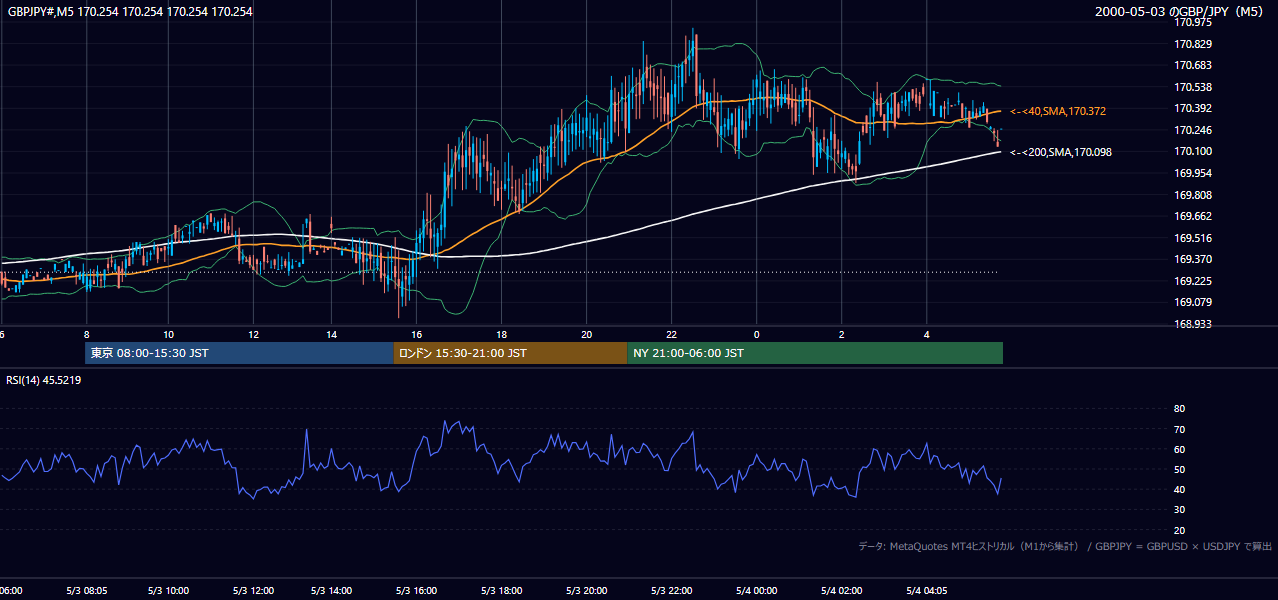Select the NY 21:00-06:00 JST session bar
Viewport: 1278px width, 600px height.
[x=815, y=353]
